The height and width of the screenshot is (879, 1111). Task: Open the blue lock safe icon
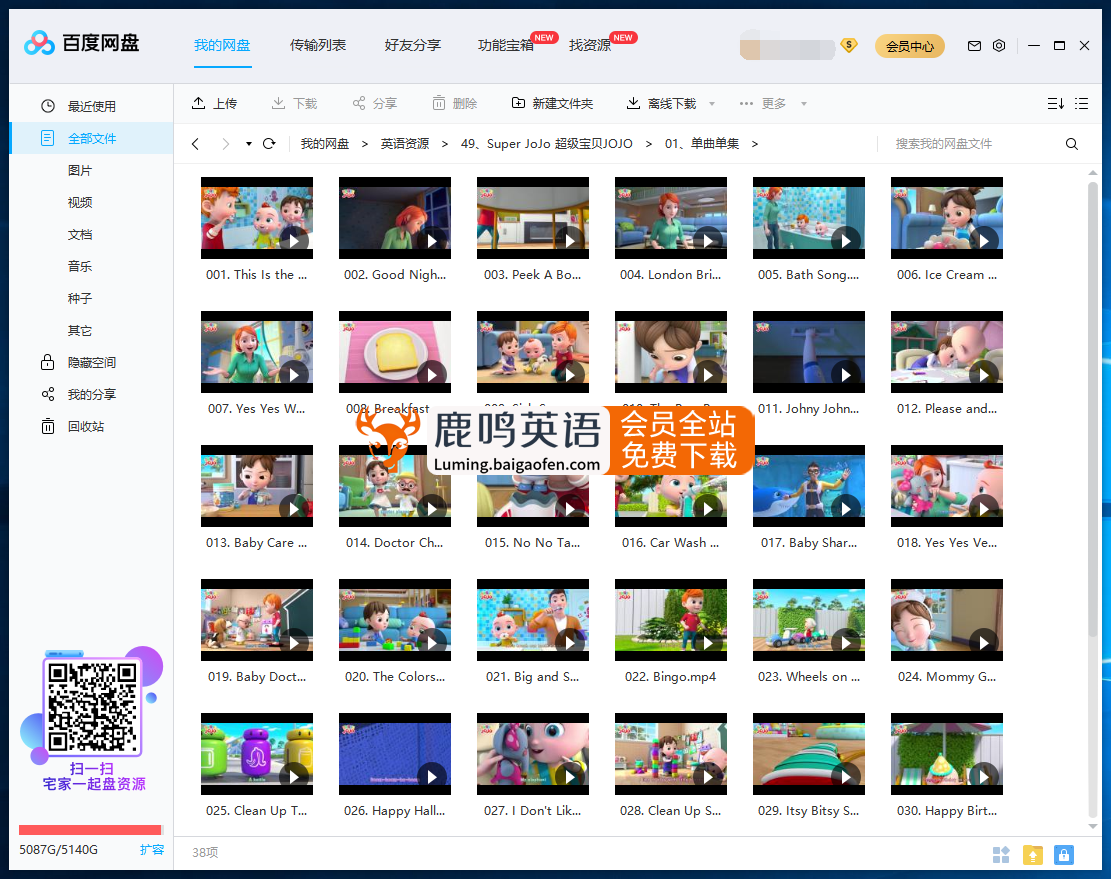tap(1064, 855)
